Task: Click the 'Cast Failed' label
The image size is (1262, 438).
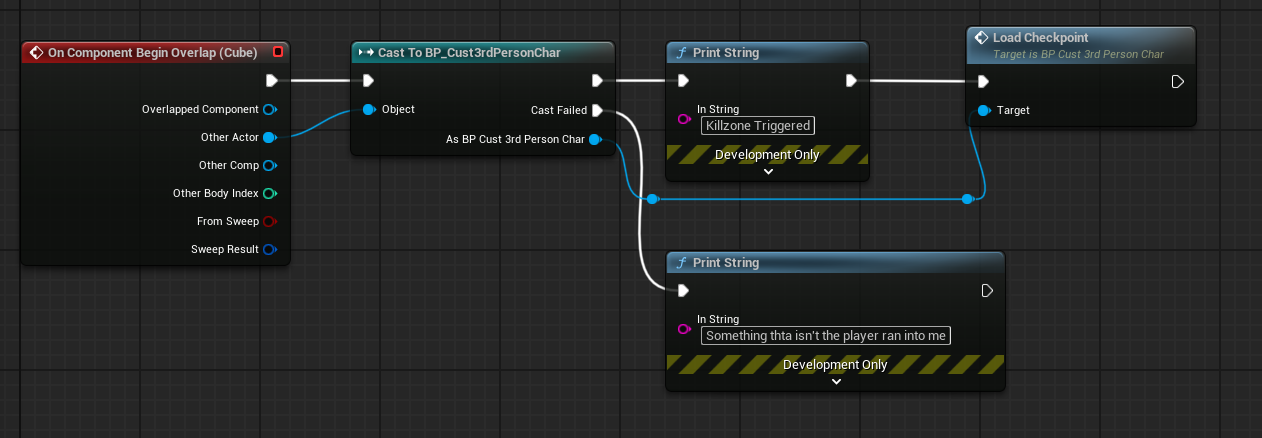Action: (x=559, y=110)
